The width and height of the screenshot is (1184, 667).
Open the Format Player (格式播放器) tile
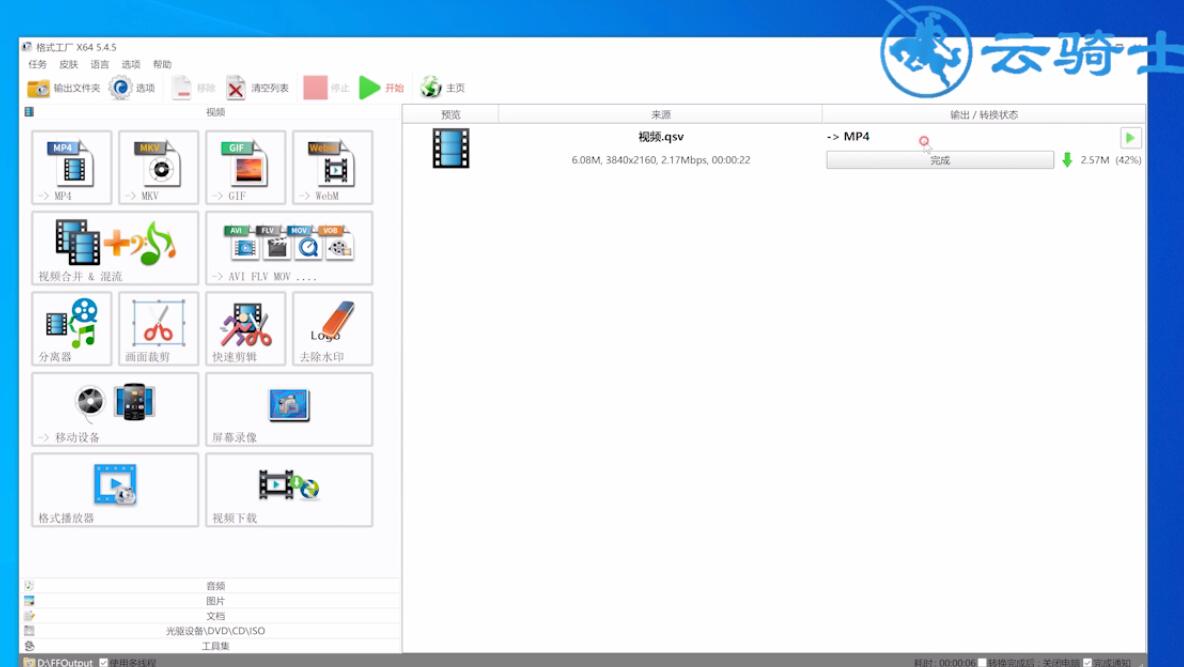click(x=115, y=490)
